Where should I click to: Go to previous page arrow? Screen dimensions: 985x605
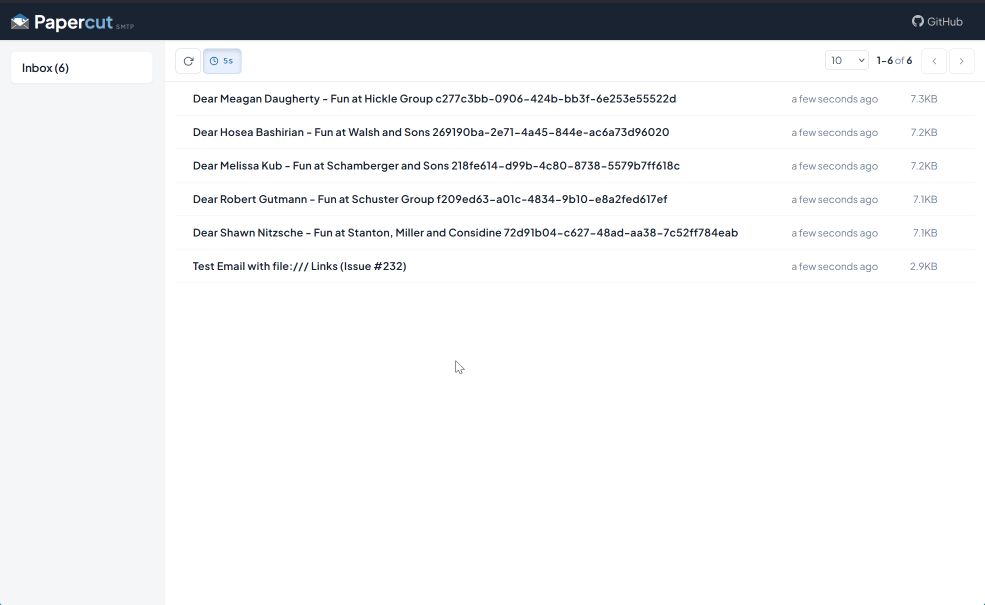coord(934,61)
